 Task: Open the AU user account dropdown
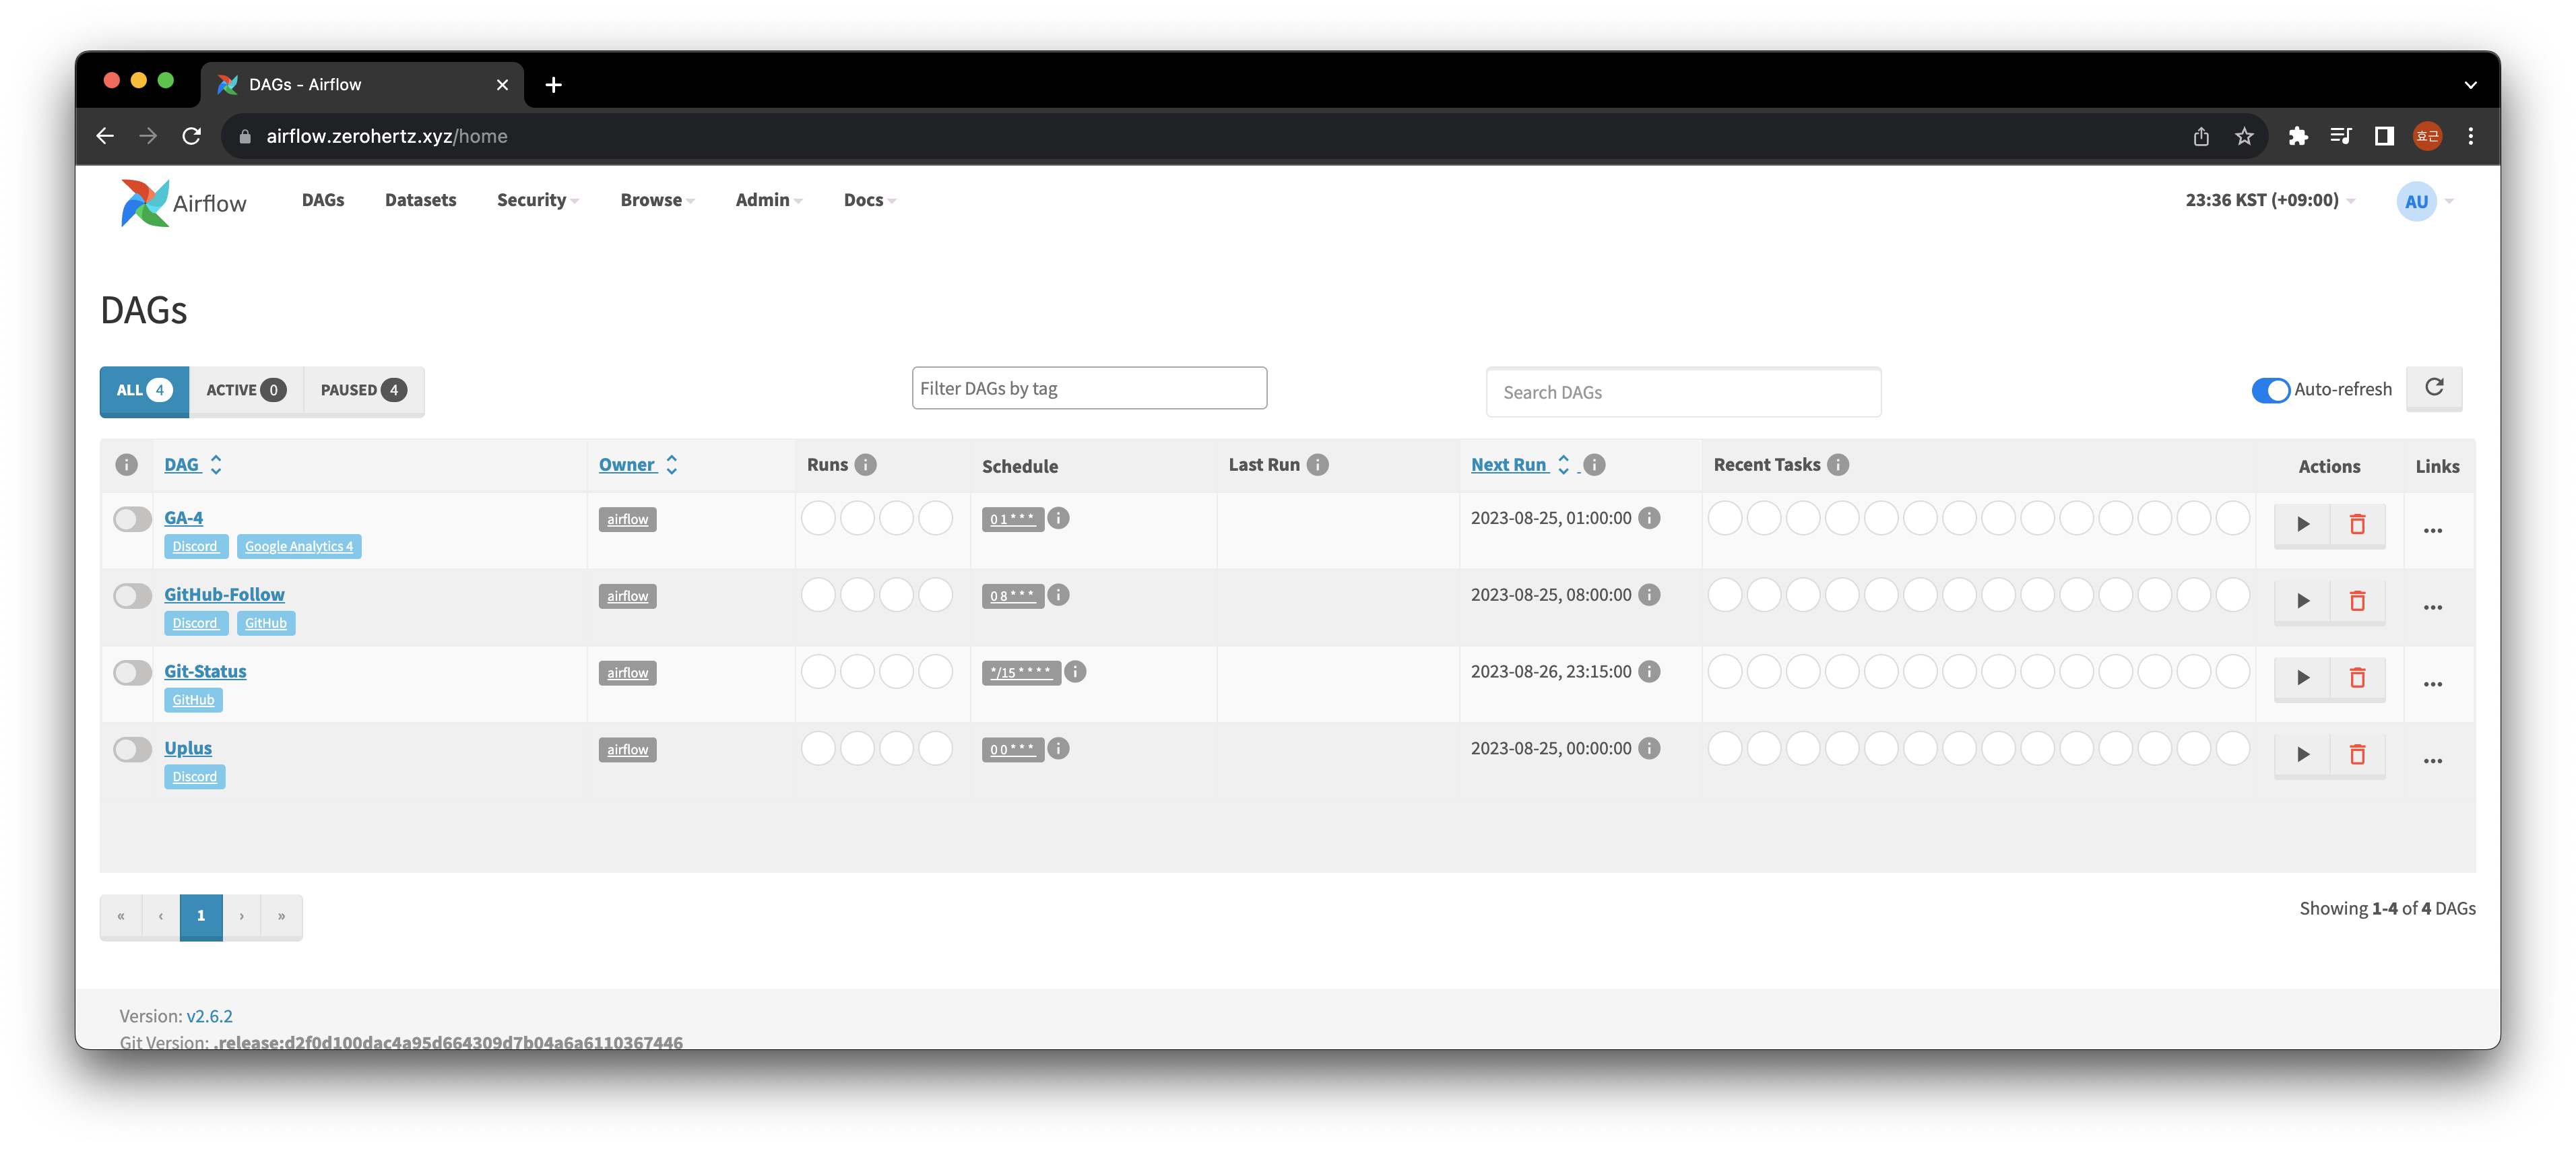(2425, 202)
